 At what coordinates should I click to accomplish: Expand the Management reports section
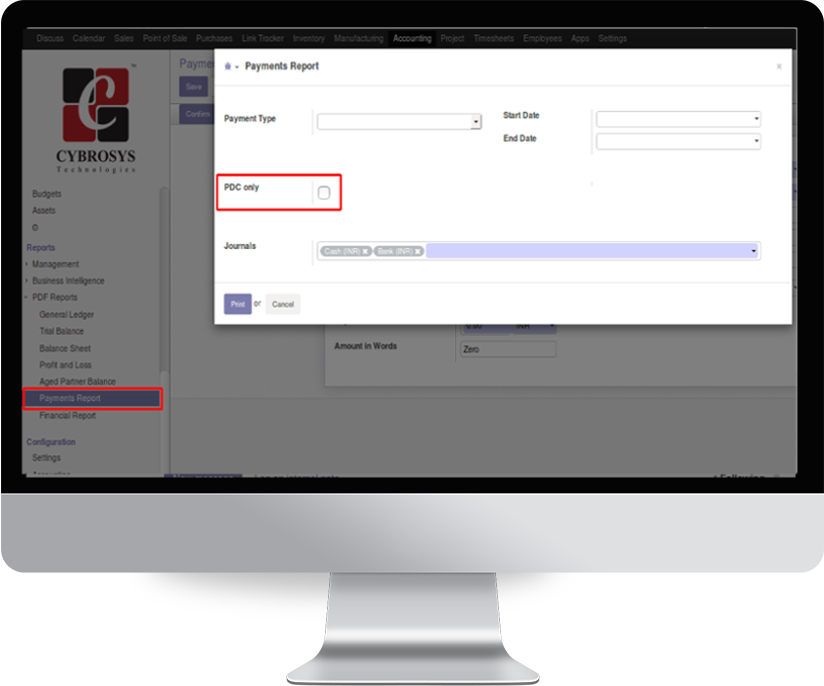tap(55, 264)
